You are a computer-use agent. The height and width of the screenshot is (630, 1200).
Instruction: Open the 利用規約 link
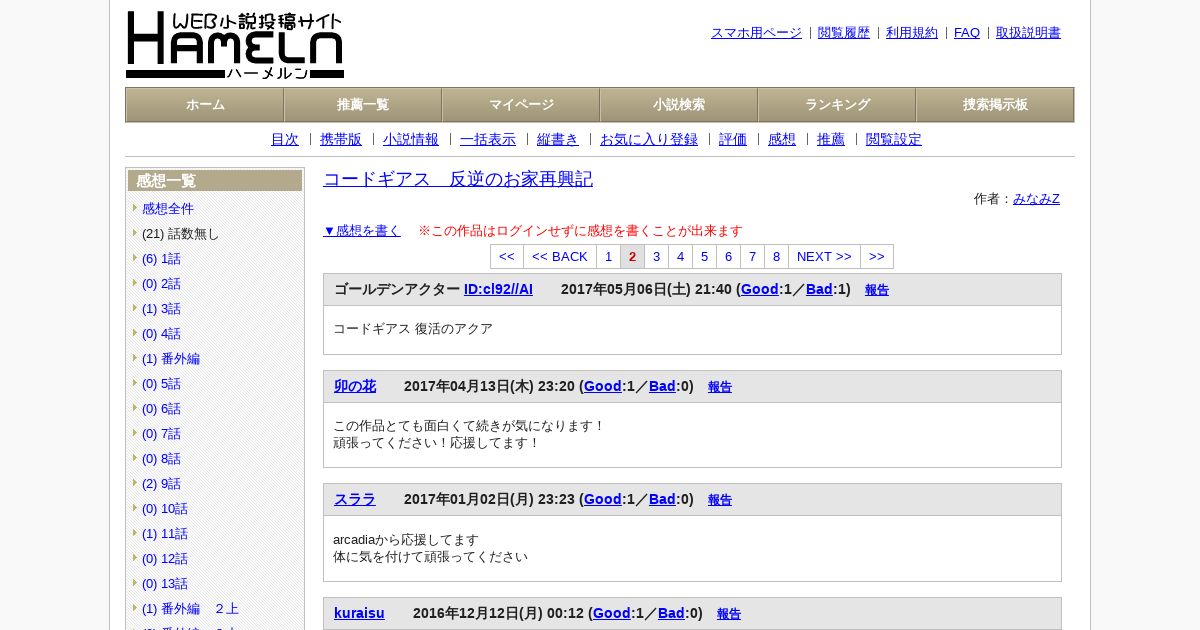click(912, 33)
